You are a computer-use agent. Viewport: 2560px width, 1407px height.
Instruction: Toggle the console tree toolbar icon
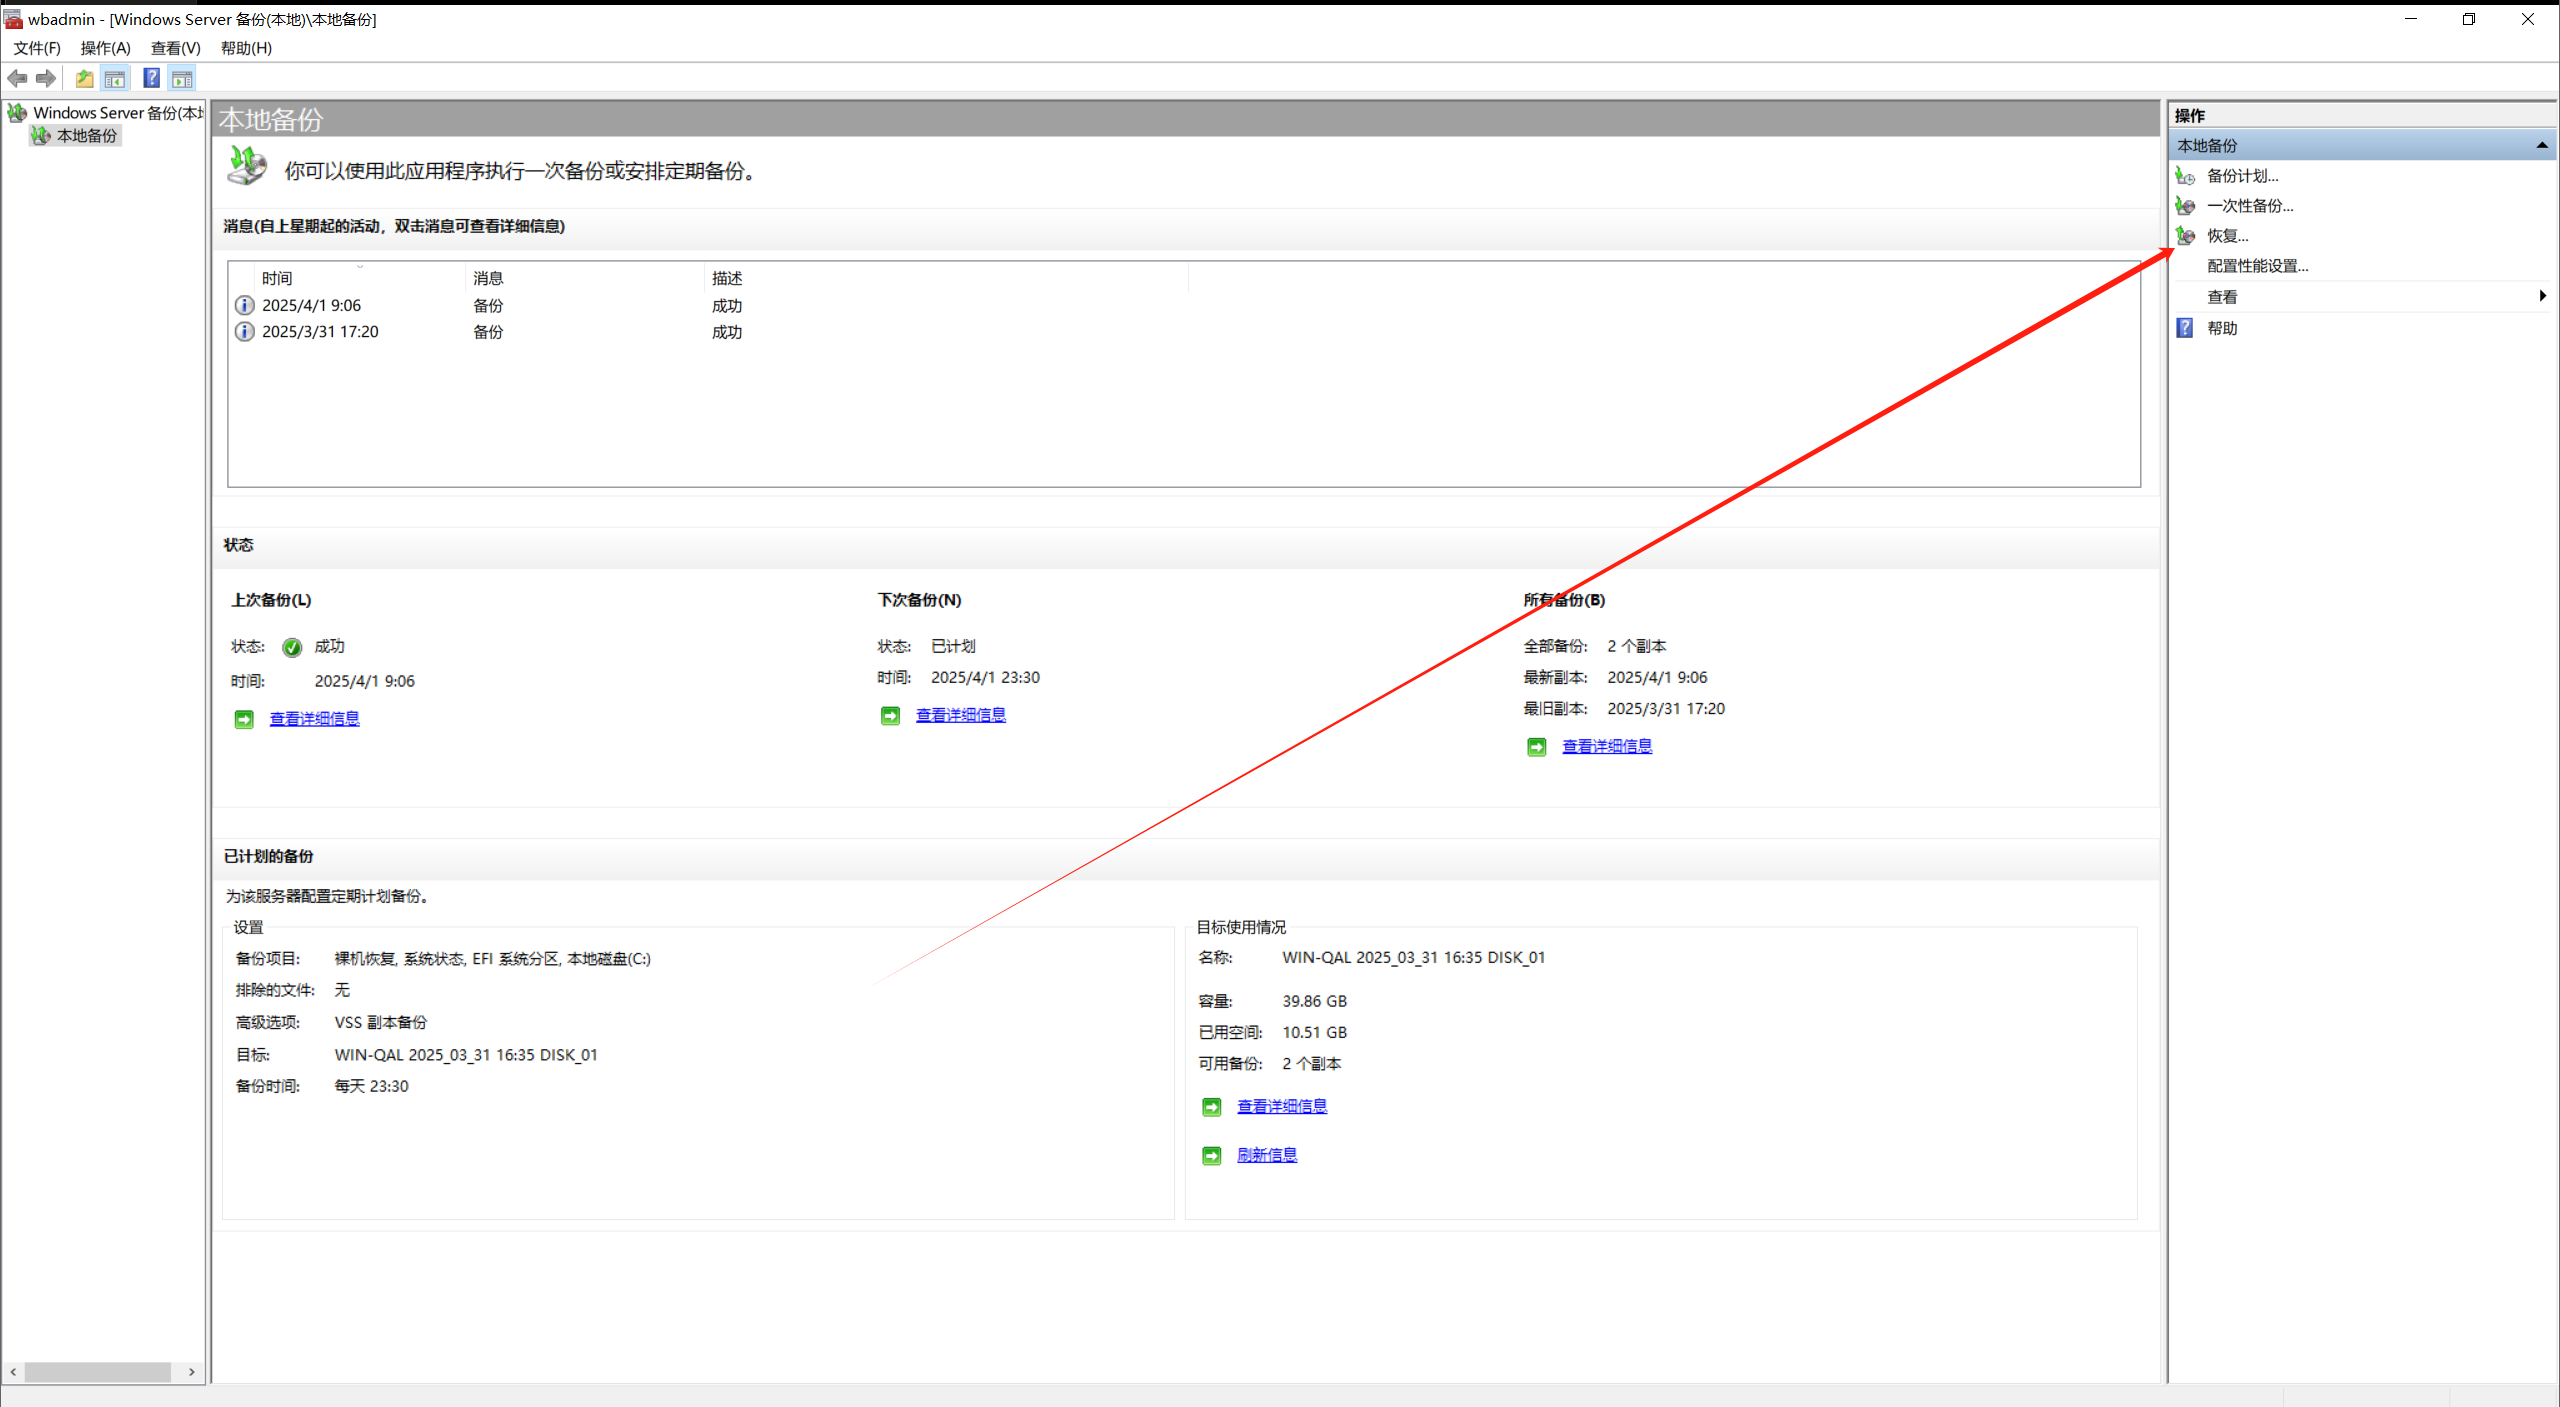tap(115, 78)
